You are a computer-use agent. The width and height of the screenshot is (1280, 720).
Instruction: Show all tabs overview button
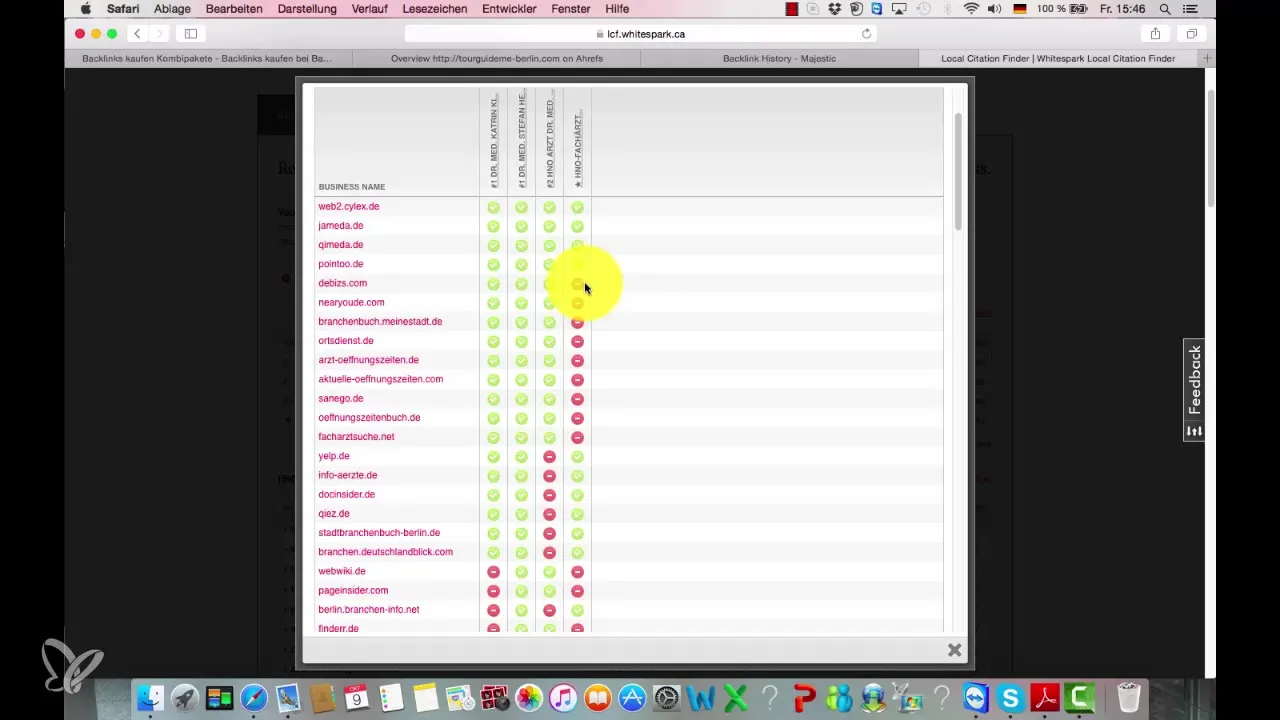(x=1191, y=33)
